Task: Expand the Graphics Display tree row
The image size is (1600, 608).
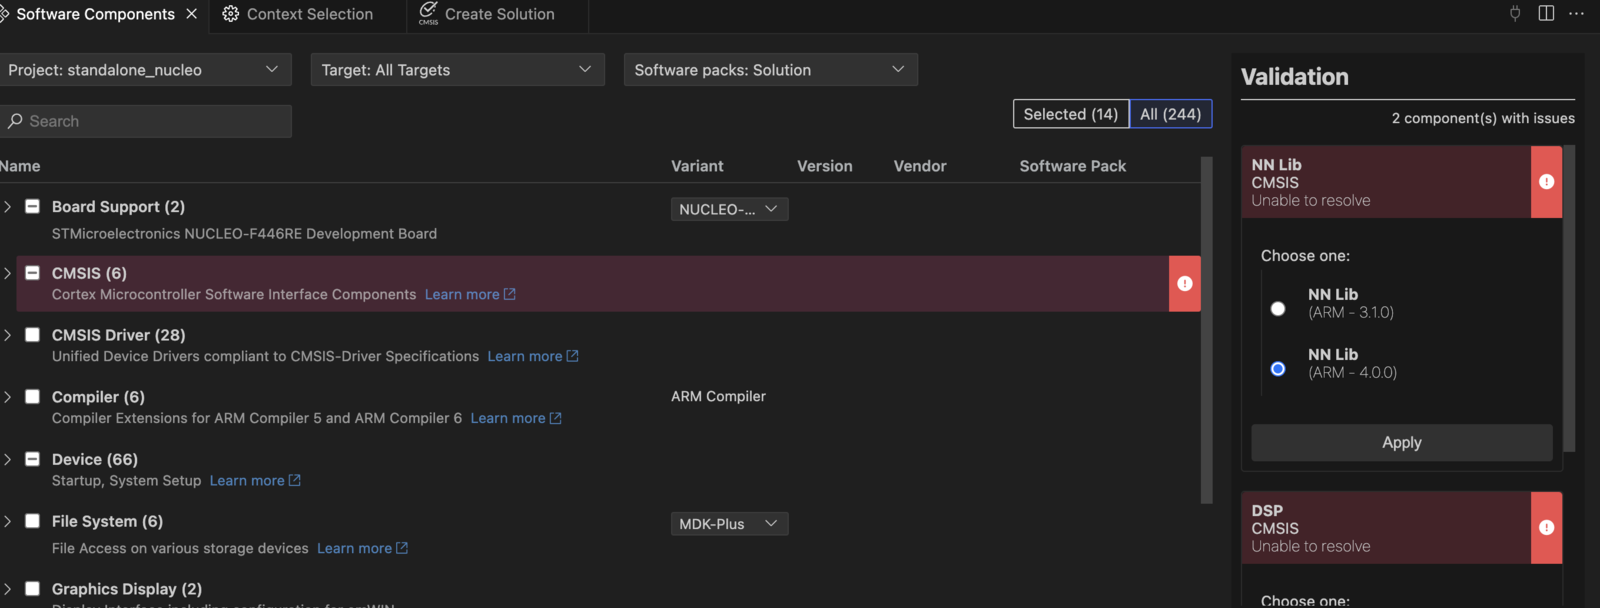Action: click(x=8, y=589)
